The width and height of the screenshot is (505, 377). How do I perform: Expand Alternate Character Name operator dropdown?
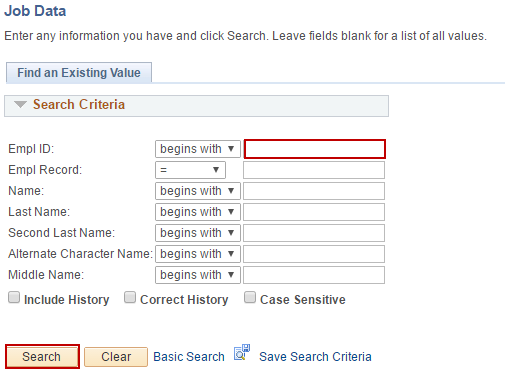coord(198,254)
